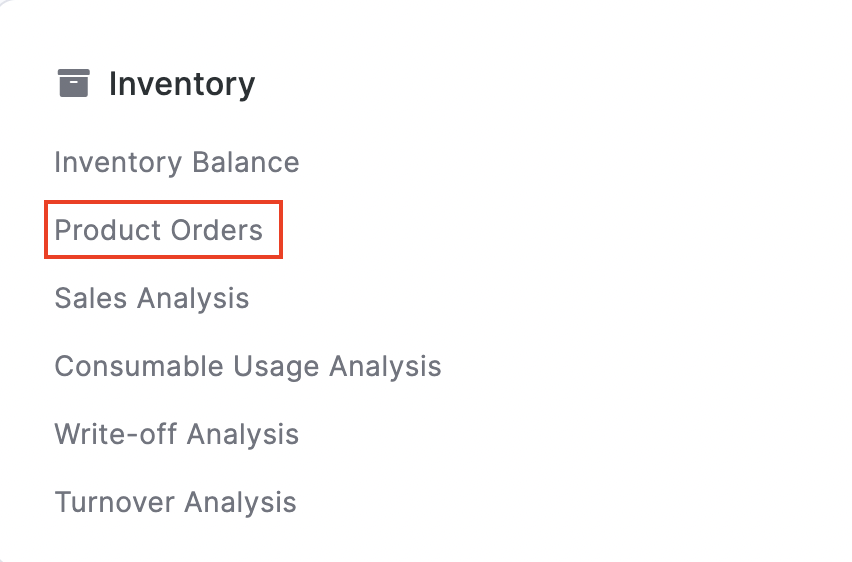This screenshot has width=852, height=562.
Task: Open the Product Orders link
Action: 159,230
